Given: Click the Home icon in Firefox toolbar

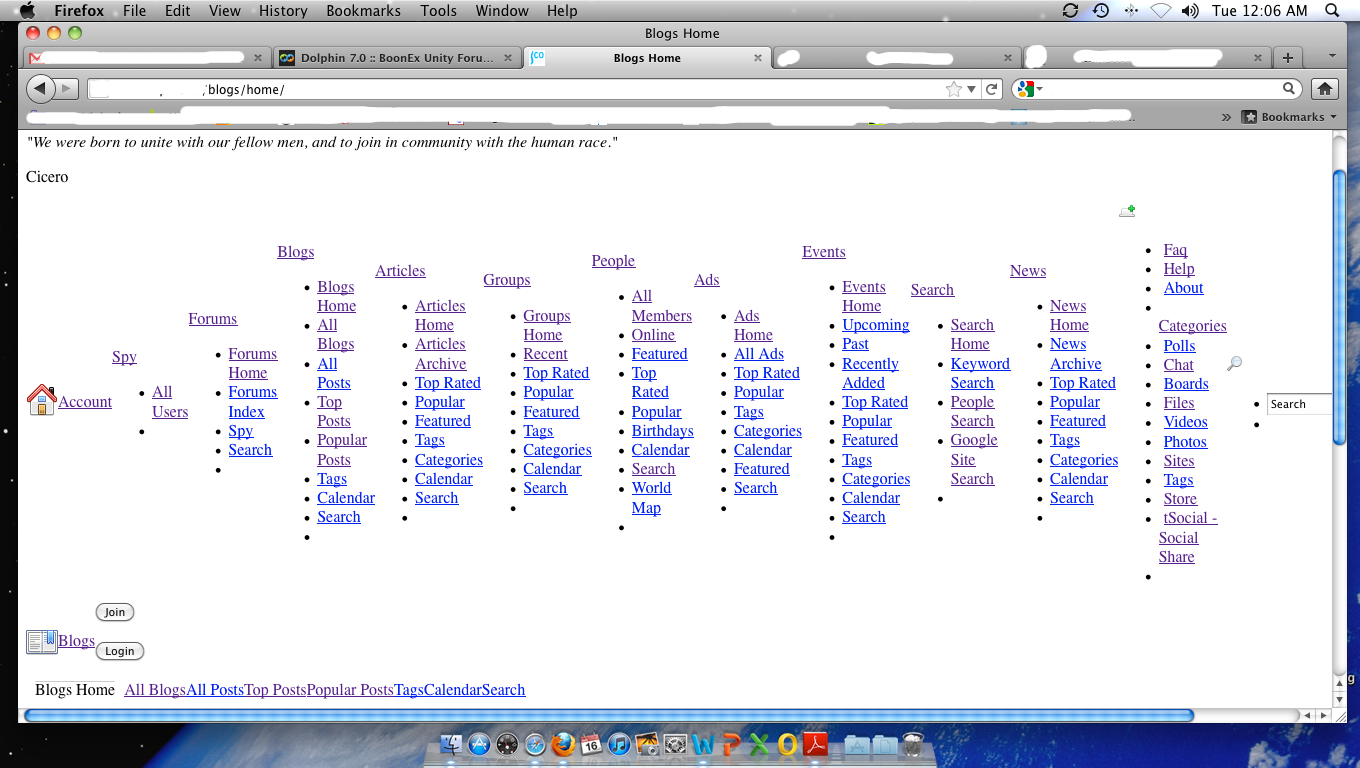Looking at the screenshot, I should tap(1324, 89).
